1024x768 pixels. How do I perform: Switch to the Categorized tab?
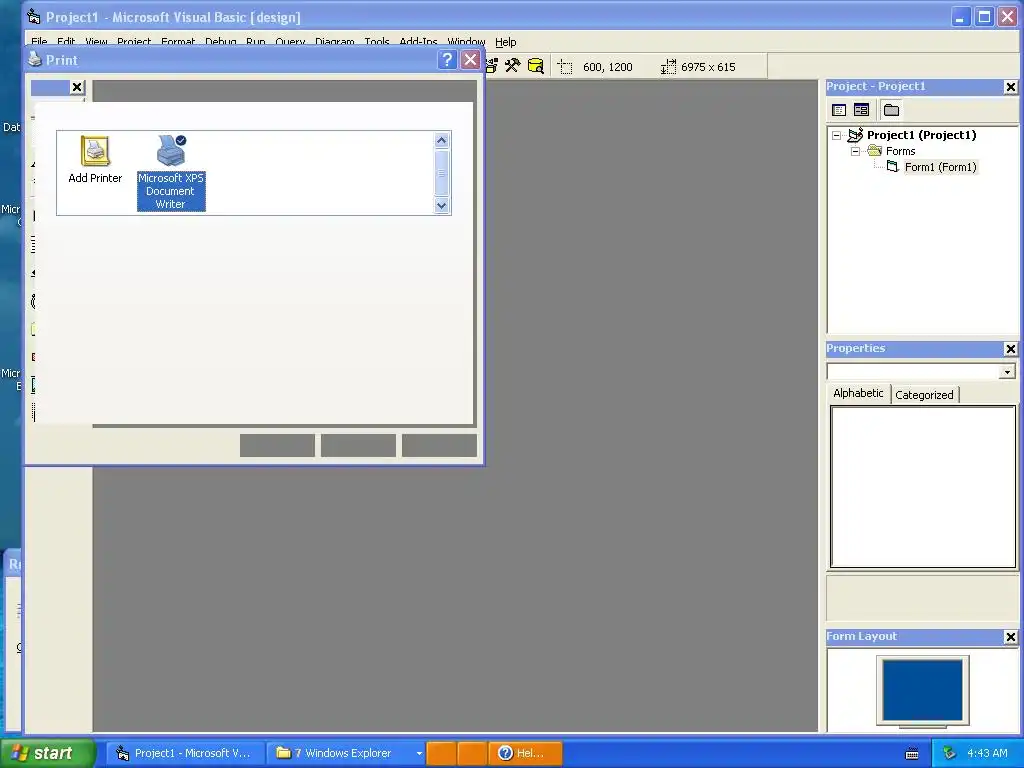click(x=924, y=395)
